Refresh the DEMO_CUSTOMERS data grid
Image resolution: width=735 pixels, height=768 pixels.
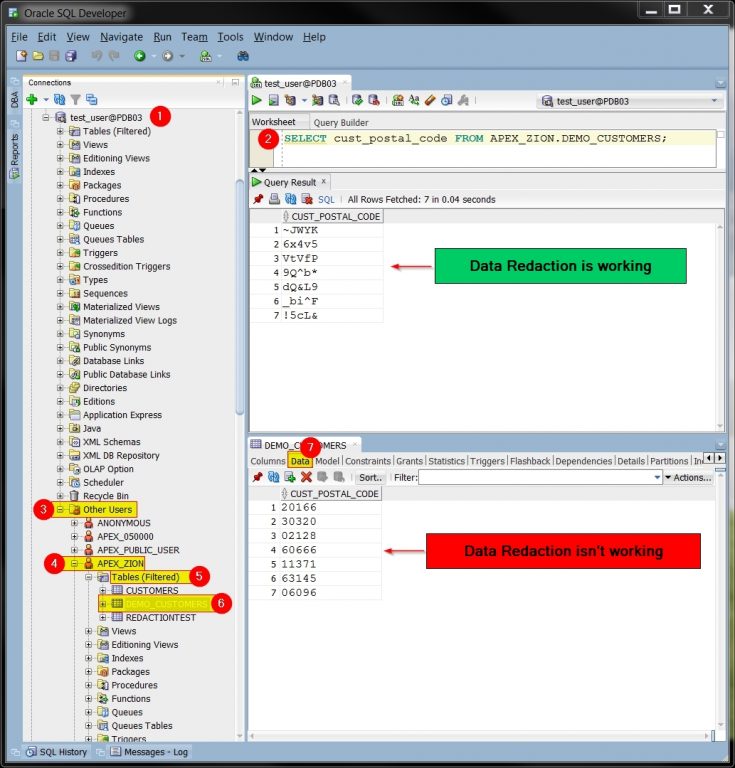coord(274,477)
